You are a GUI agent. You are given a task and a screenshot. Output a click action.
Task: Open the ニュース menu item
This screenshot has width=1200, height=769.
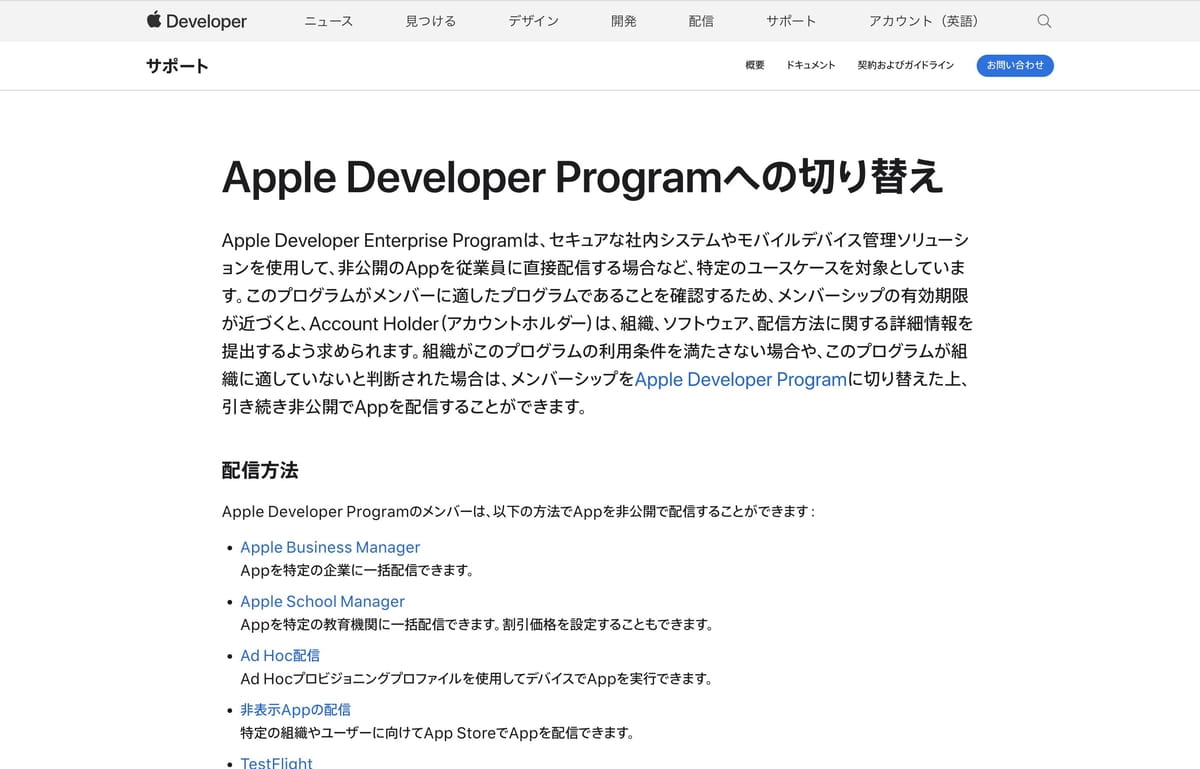click(329, 21)
